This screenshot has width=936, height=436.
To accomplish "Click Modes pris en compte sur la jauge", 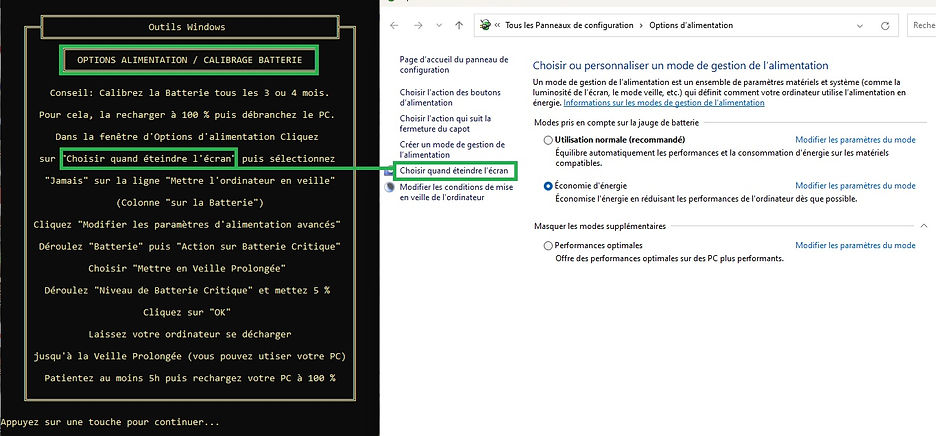I will [616, 122].
